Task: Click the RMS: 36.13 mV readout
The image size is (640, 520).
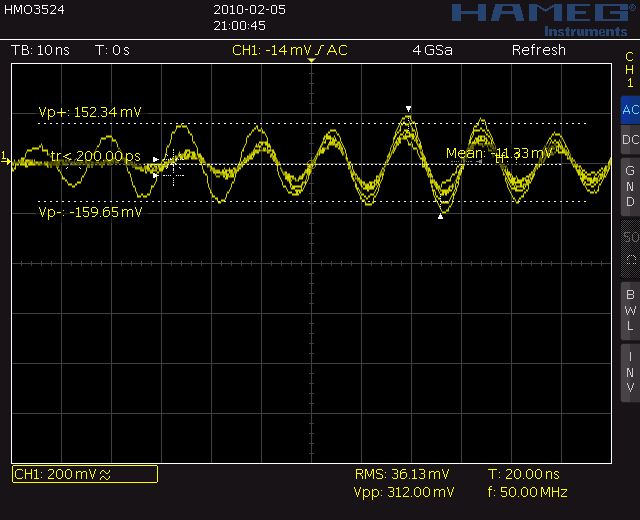Action: [402, 474]
